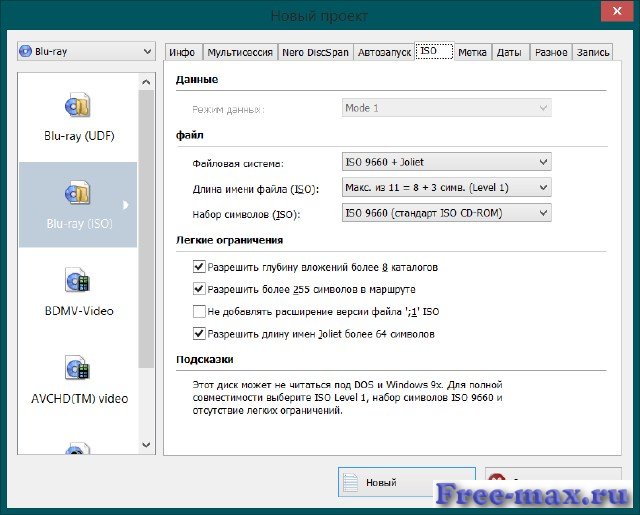Screen dimensions: 640x515
Task: Click the scroll down arrow in compilation list
Action: point(146,444)
